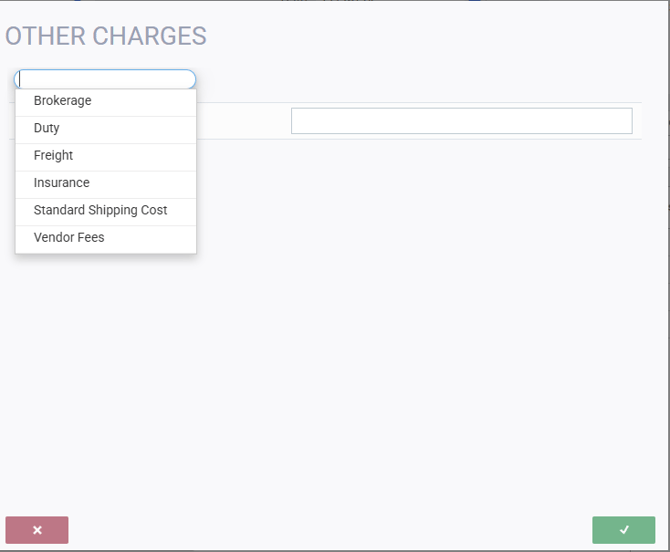Choose Duty in the dropdown list
This screenshot has width=670, height=552.
[x=47, y=128]
